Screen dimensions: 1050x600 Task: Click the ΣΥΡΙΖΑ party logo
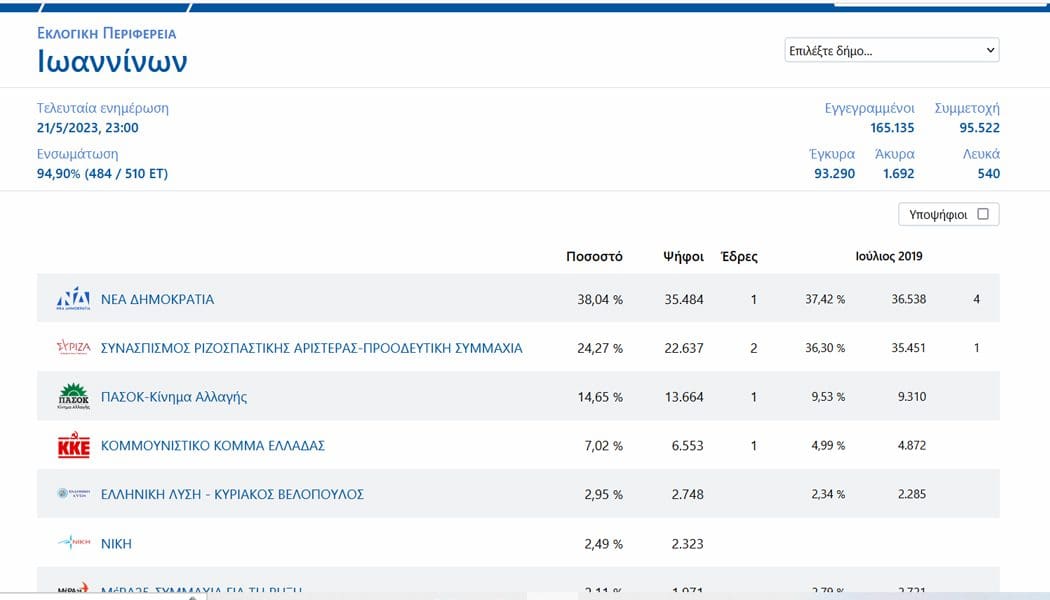(73, 347)
